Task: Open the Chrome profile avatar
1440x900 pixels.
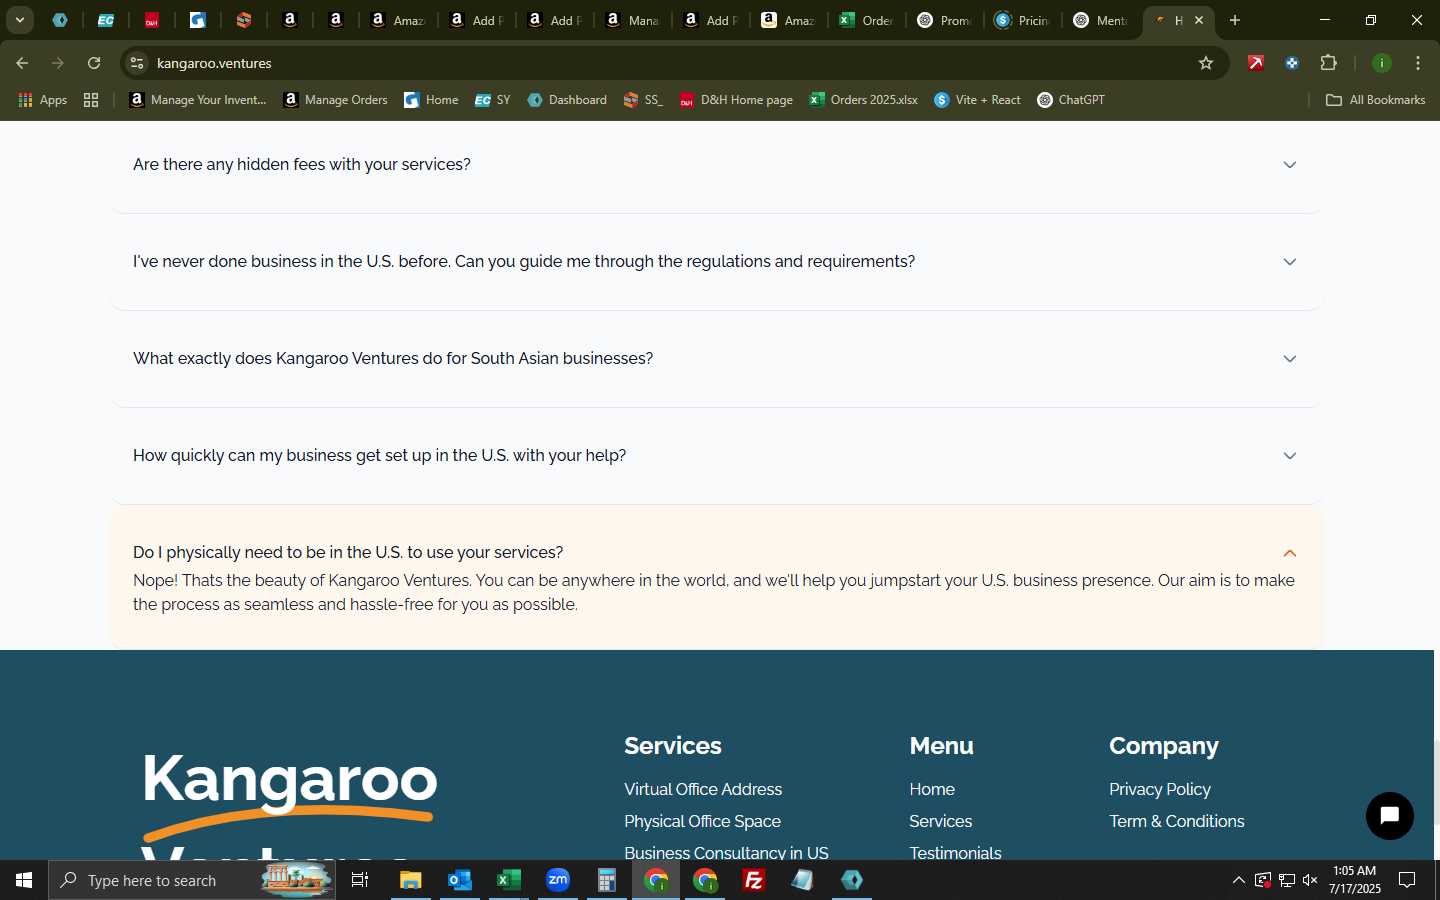Action: click(1382, 63)
